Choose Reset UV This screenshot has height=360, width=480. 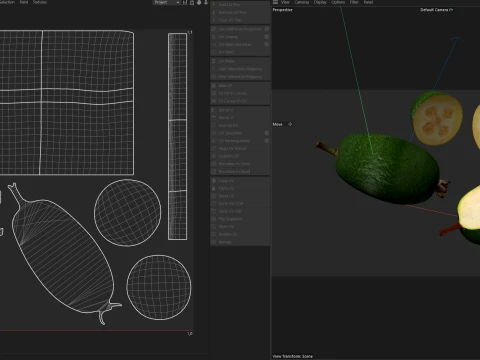click(x=240, y=196)
